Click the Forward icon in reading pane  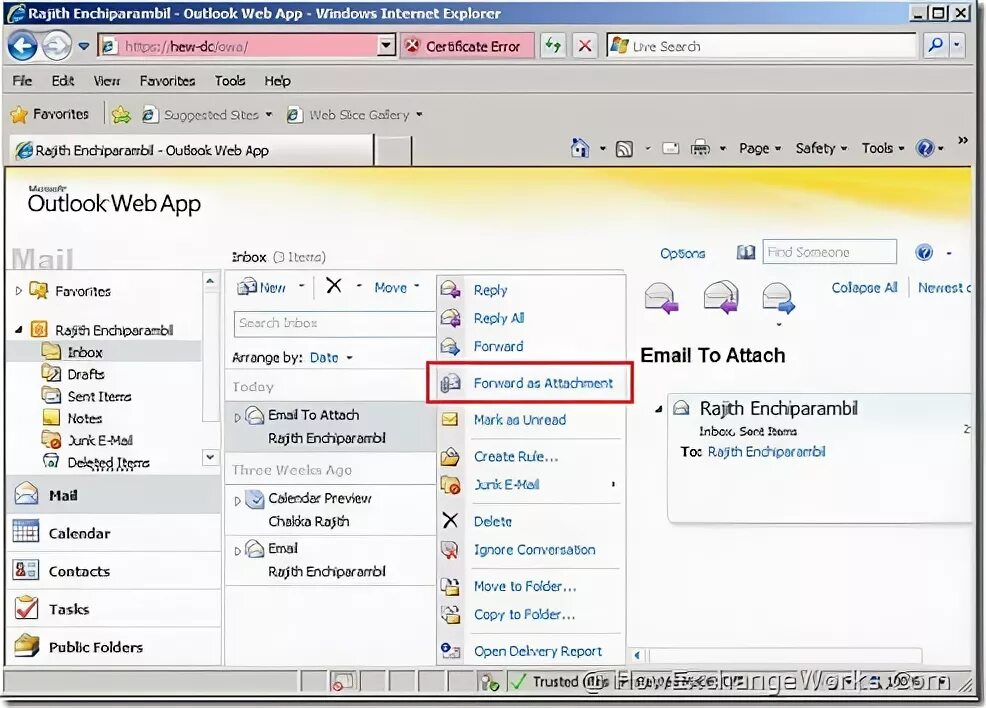coord(778,297)
